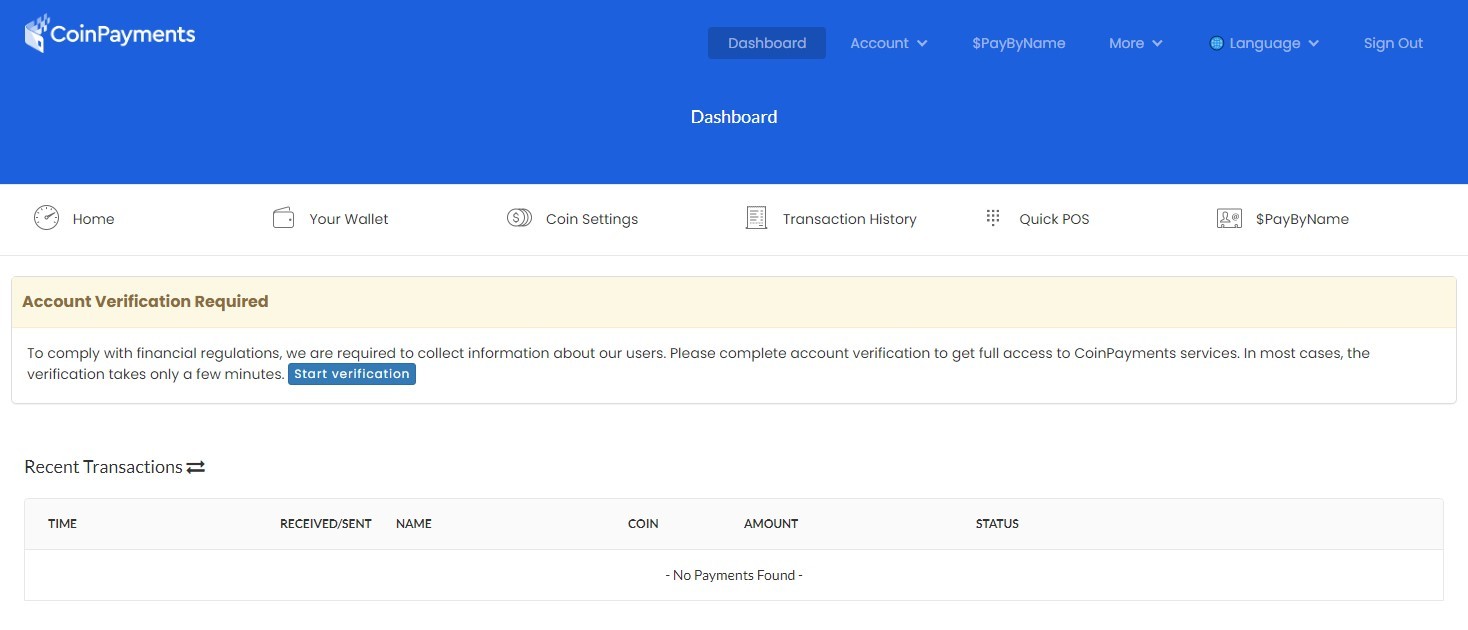Open $PayByName from the top navigation
This screenshot has width=1468, height=630.
coord(1018,43)
